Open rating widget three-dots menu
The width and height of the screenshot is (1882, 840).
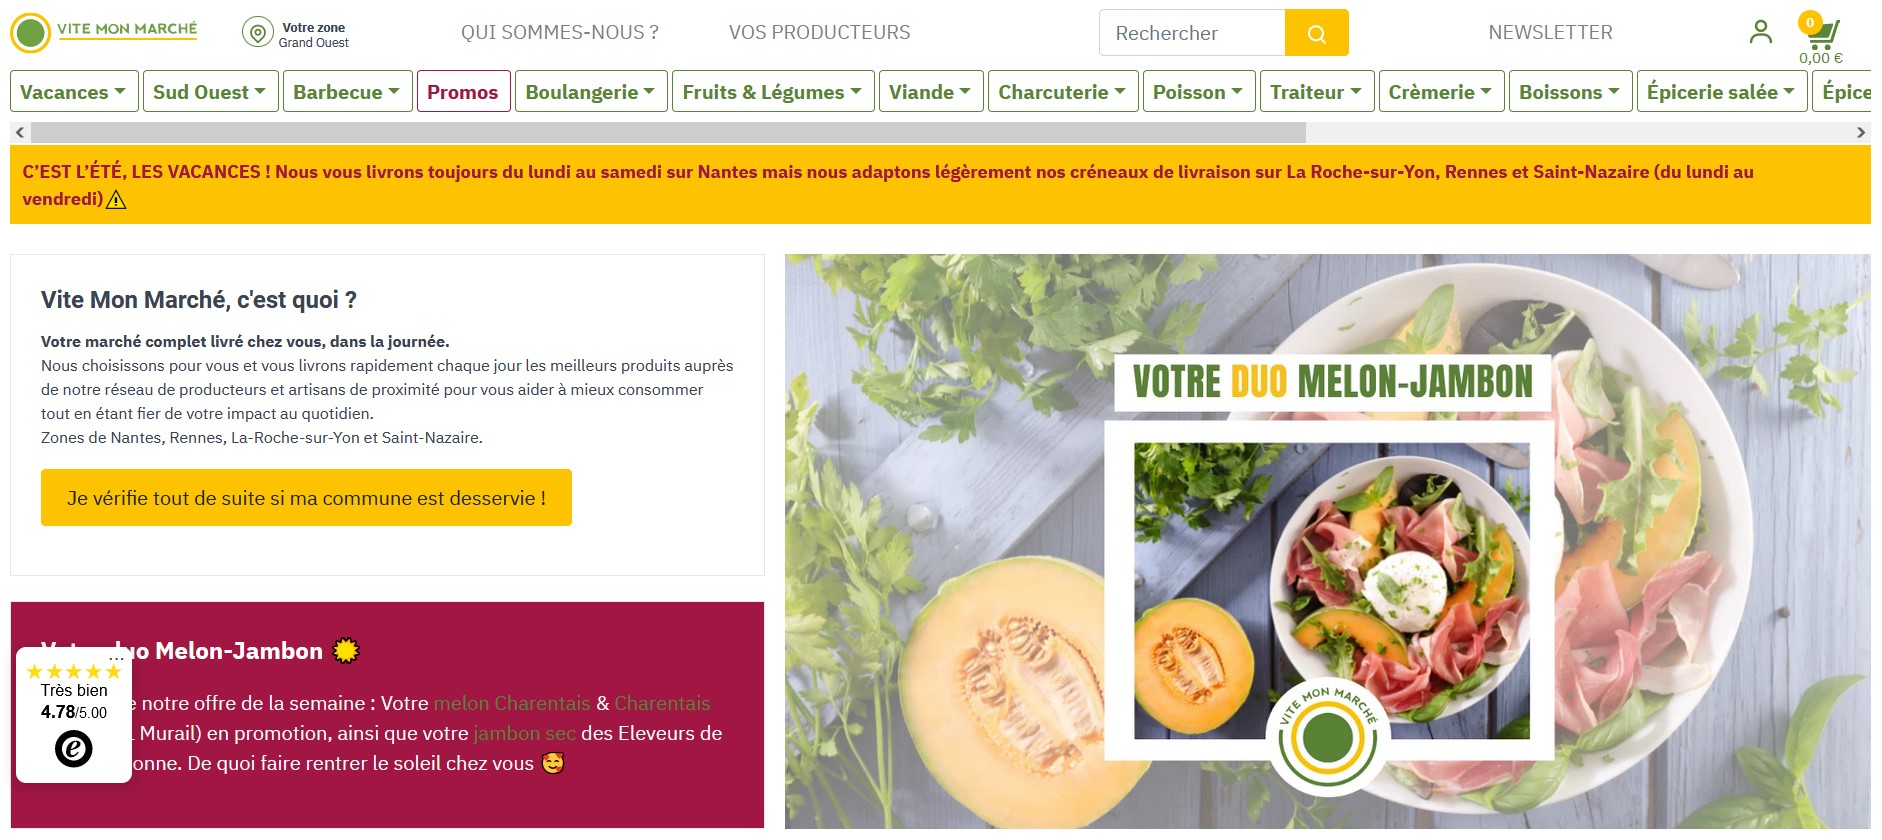point(116,659)
